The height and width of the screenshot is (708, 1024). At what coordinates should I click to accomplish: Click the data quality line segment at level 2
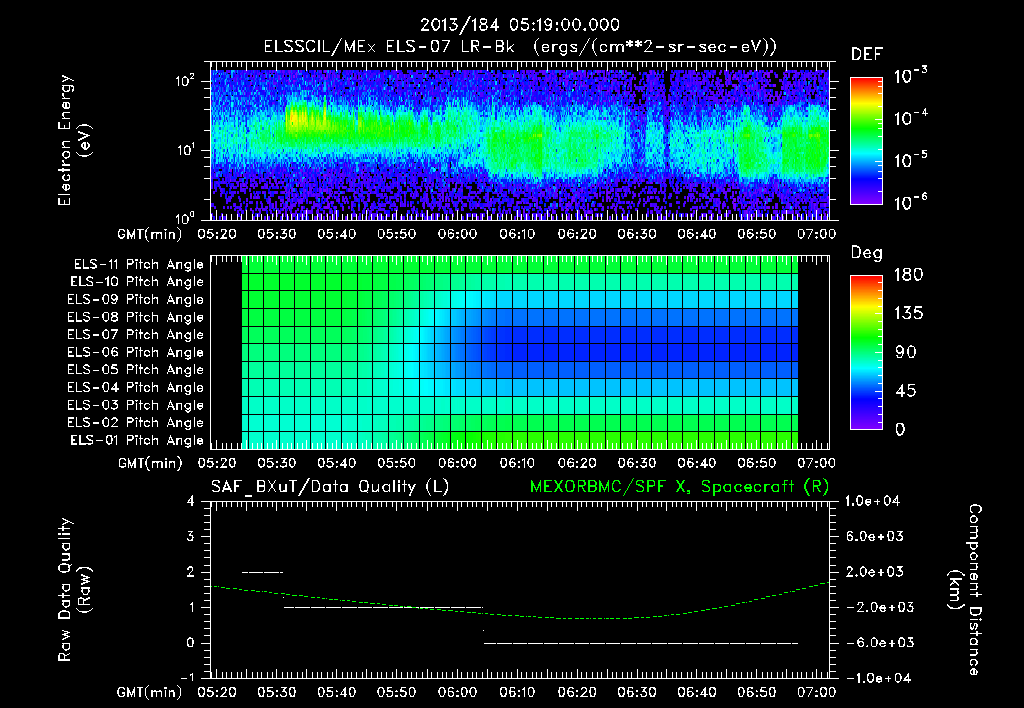[x=263, y=572]
